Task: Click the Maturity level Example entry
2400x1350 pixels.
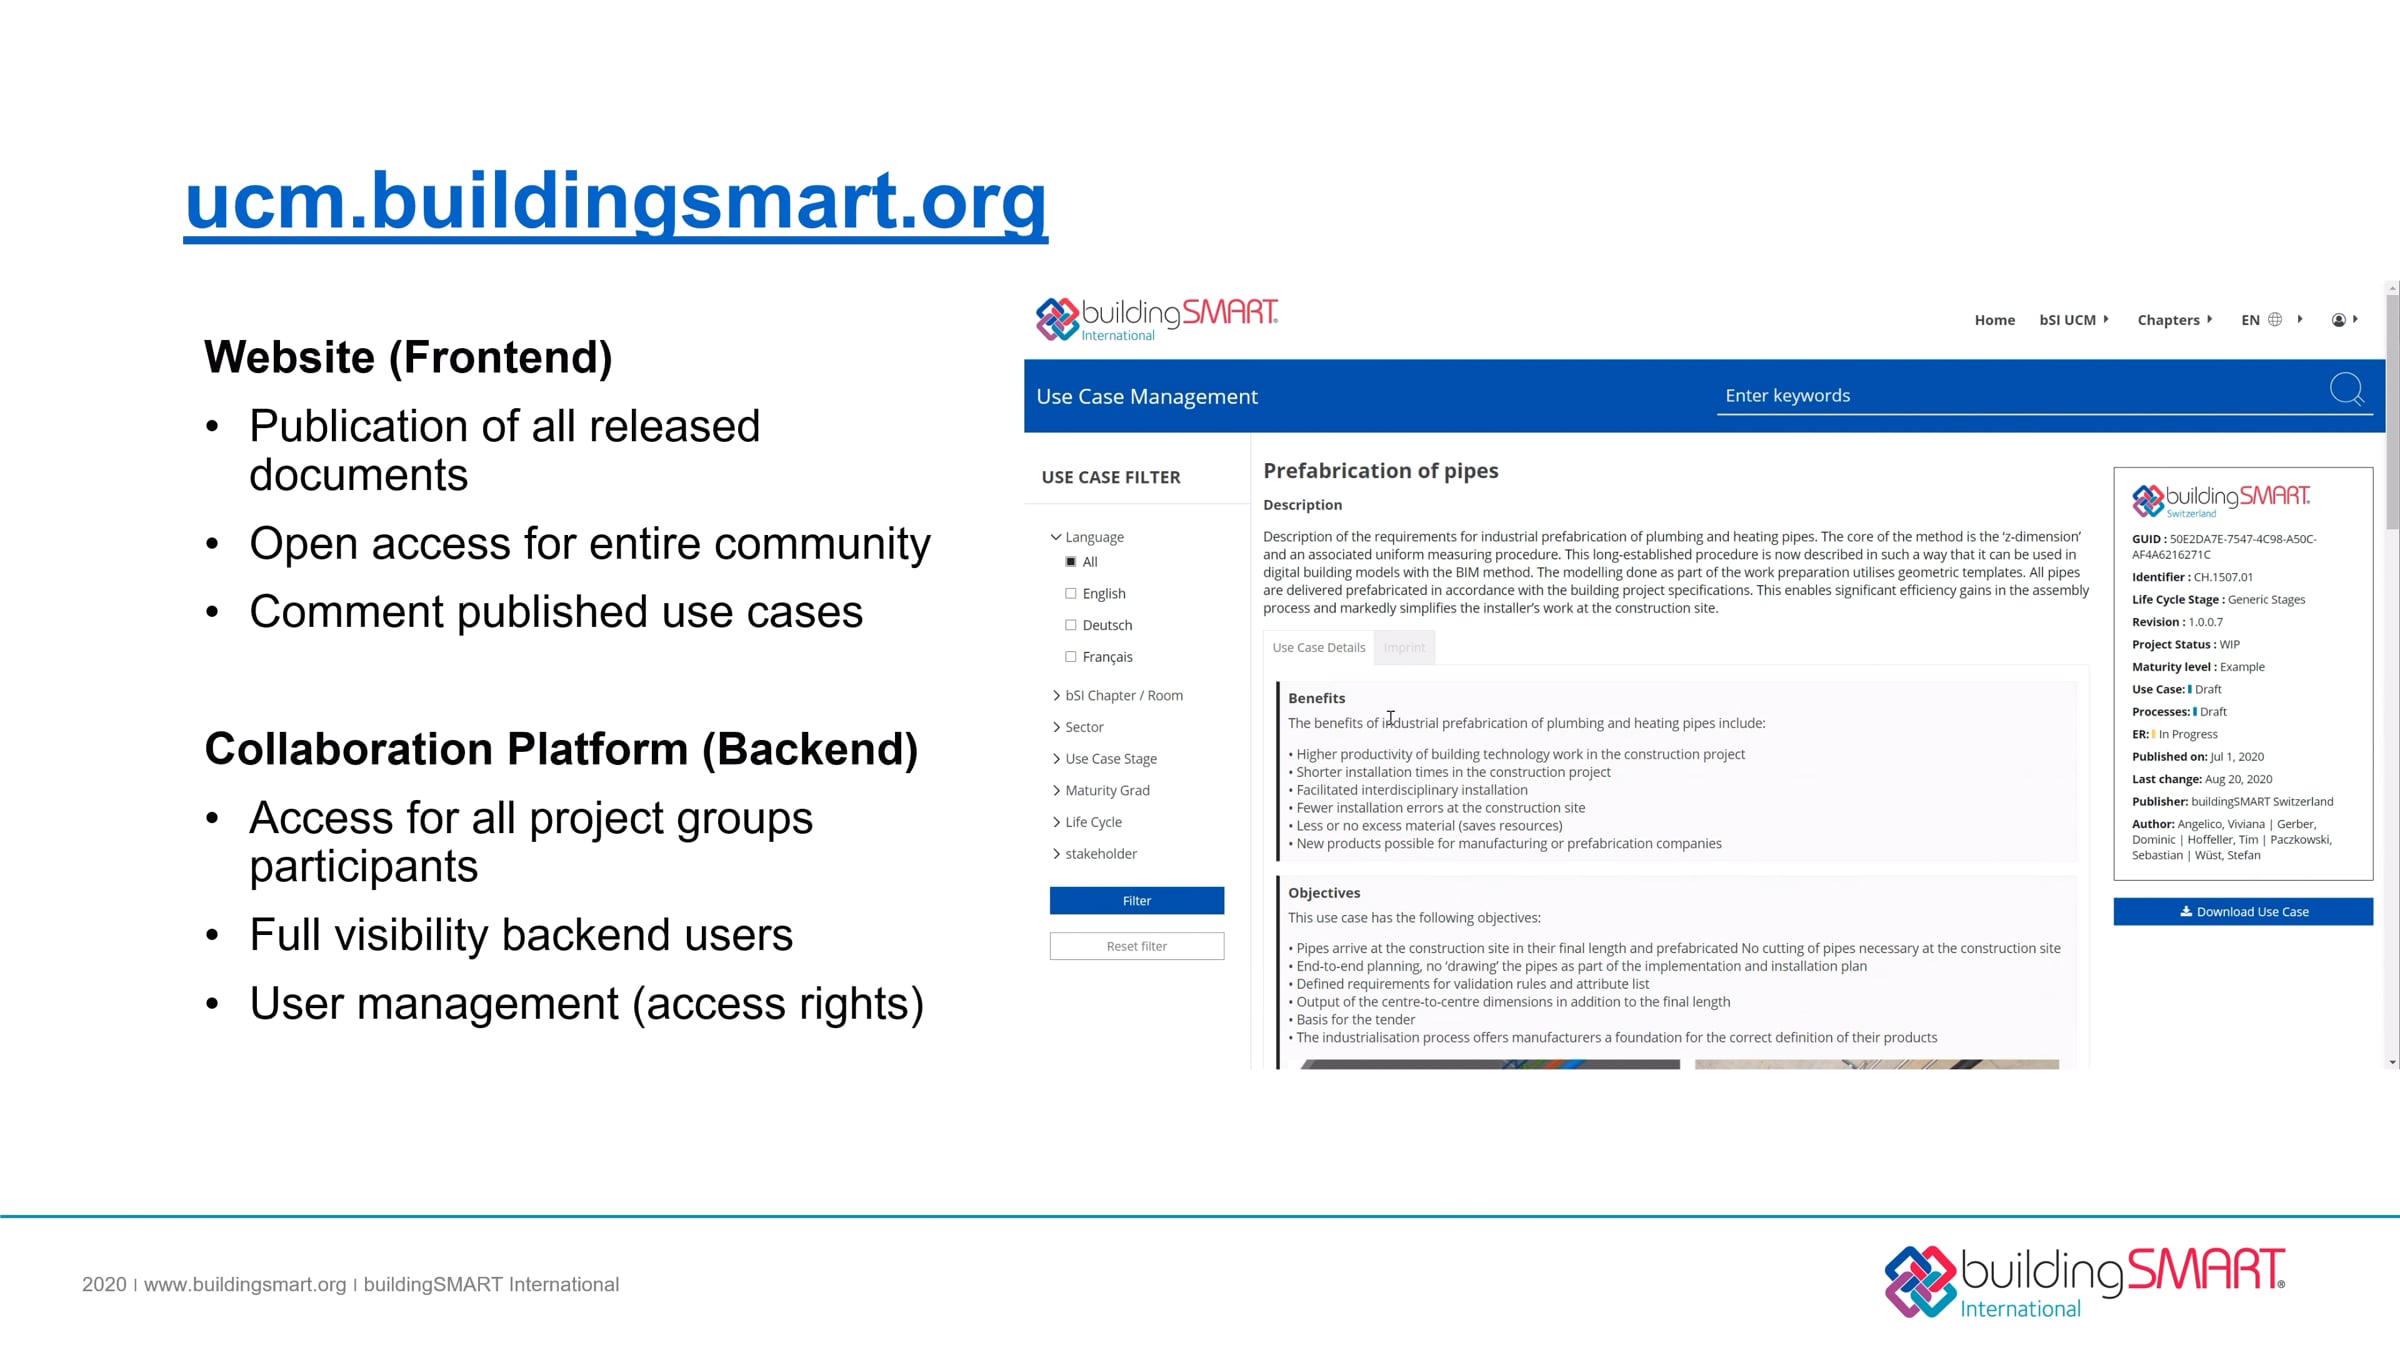Action: [x=2198, y=667]
